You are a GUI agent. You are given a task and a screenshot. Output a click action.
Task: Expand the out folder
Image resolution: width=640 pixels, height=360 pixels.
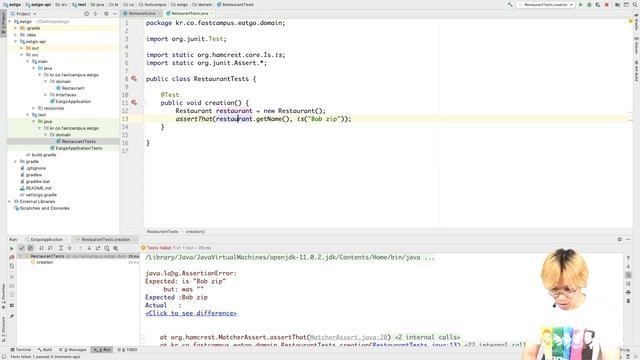pyautogui.click(x=22, y=48)
